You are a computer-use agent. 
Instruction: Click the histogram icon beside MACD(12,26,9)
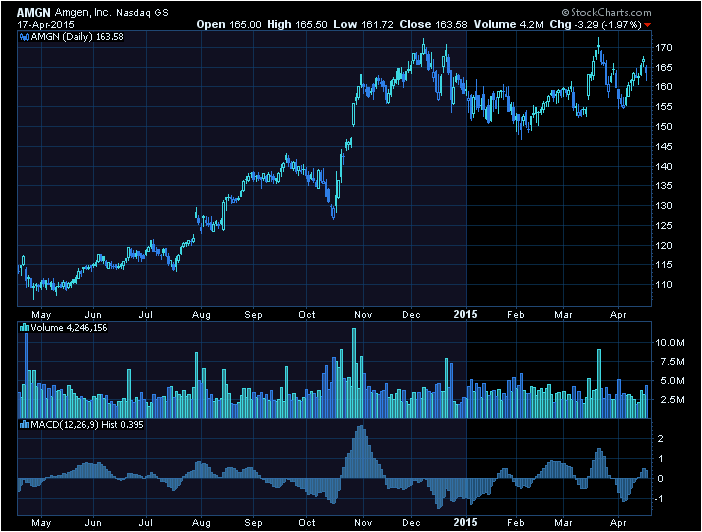click(x=25, y=425)
